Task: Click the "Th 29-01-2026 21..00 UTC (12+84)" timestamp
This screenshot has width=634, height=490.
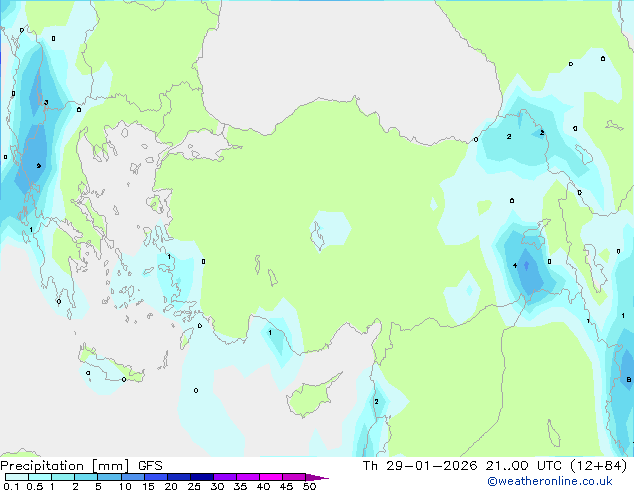Action: (495, 466)
